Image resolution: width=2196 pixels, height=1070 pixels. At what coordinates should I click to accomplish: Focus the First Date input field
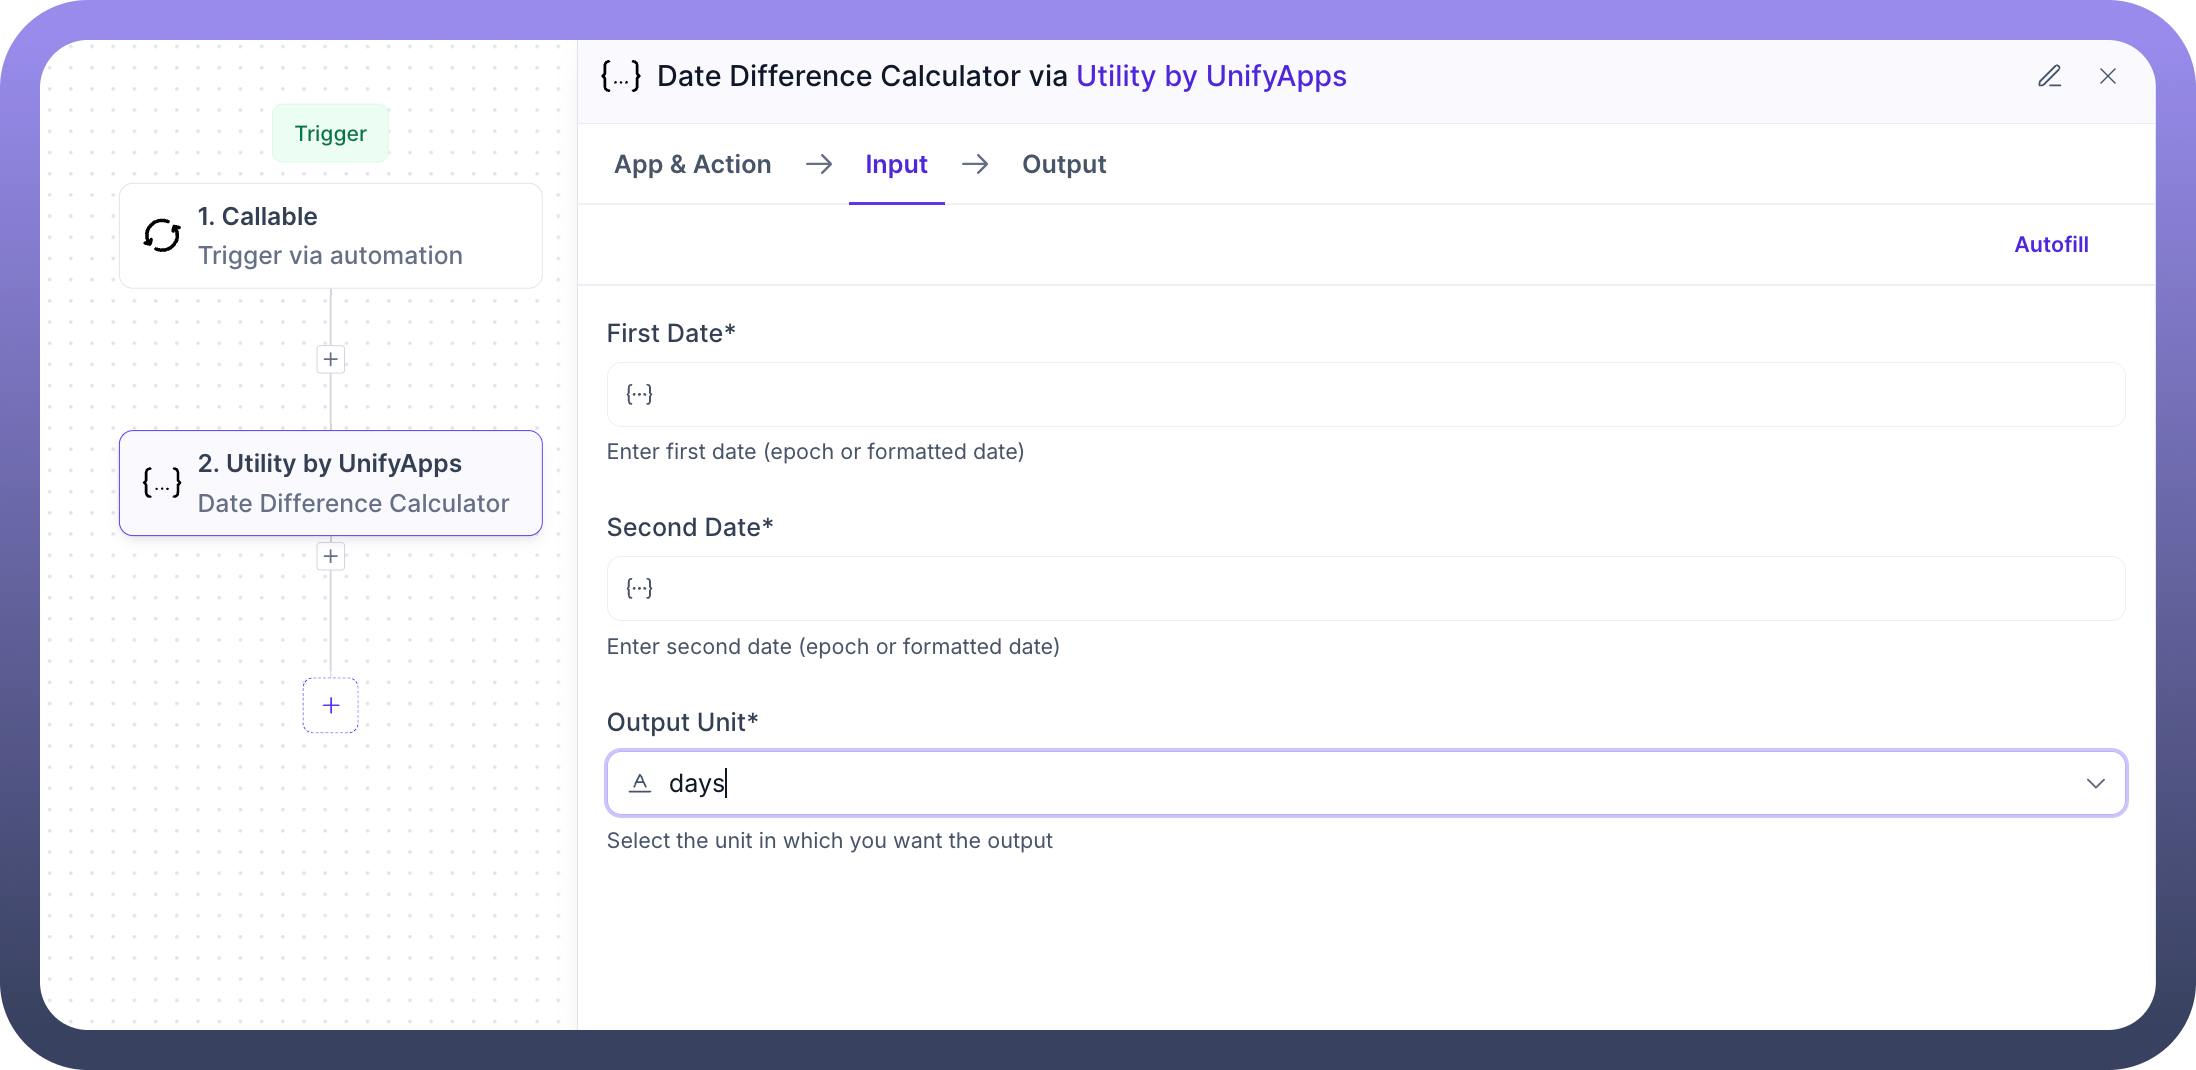pos(1380,394)
